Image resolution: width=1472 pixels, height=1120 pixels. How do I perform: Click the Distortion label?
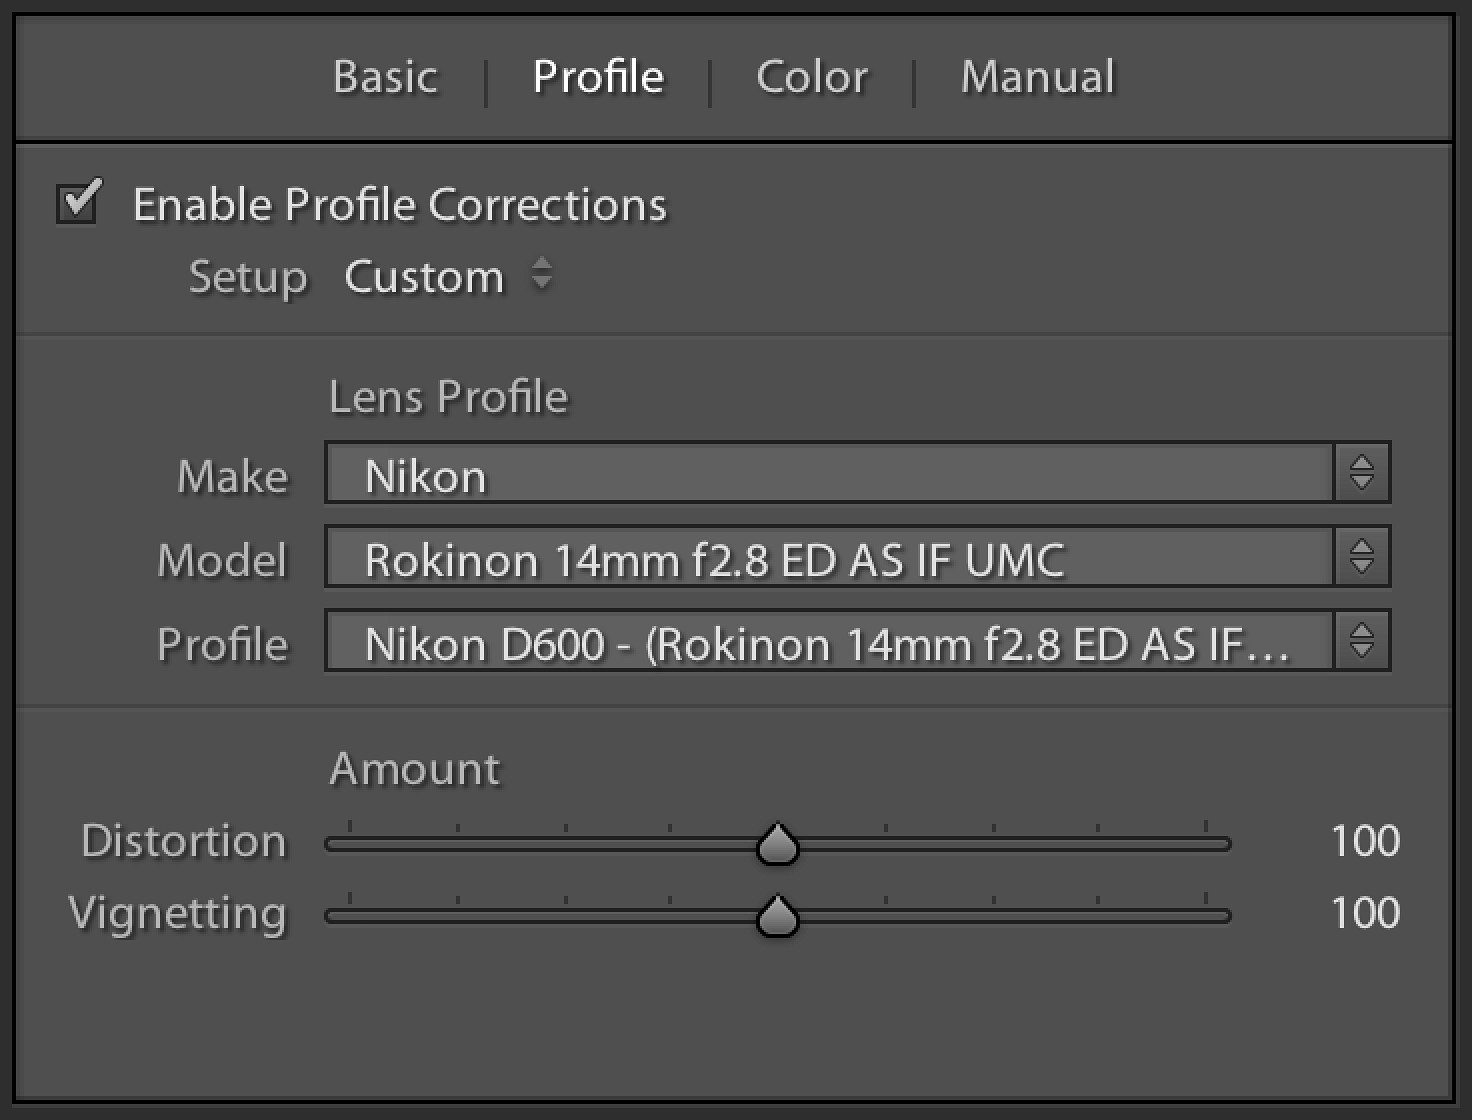[x=184, y=841]
